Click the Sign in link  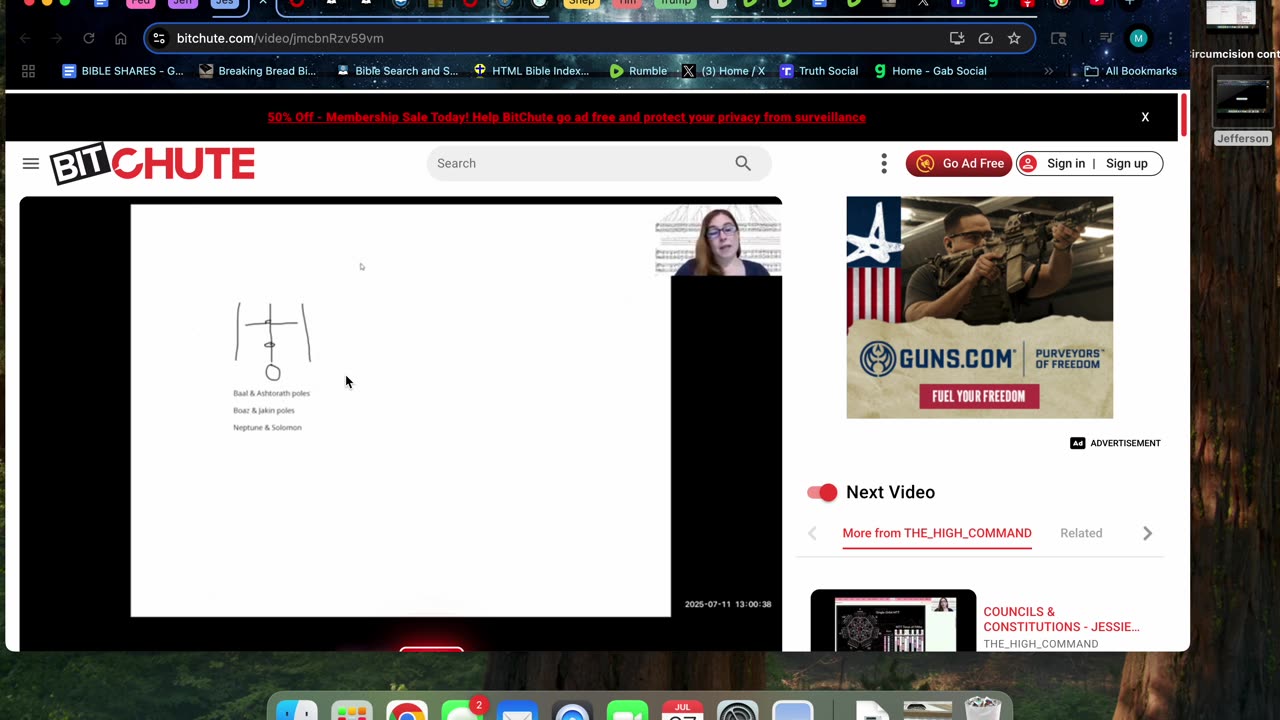[1066, 163]
